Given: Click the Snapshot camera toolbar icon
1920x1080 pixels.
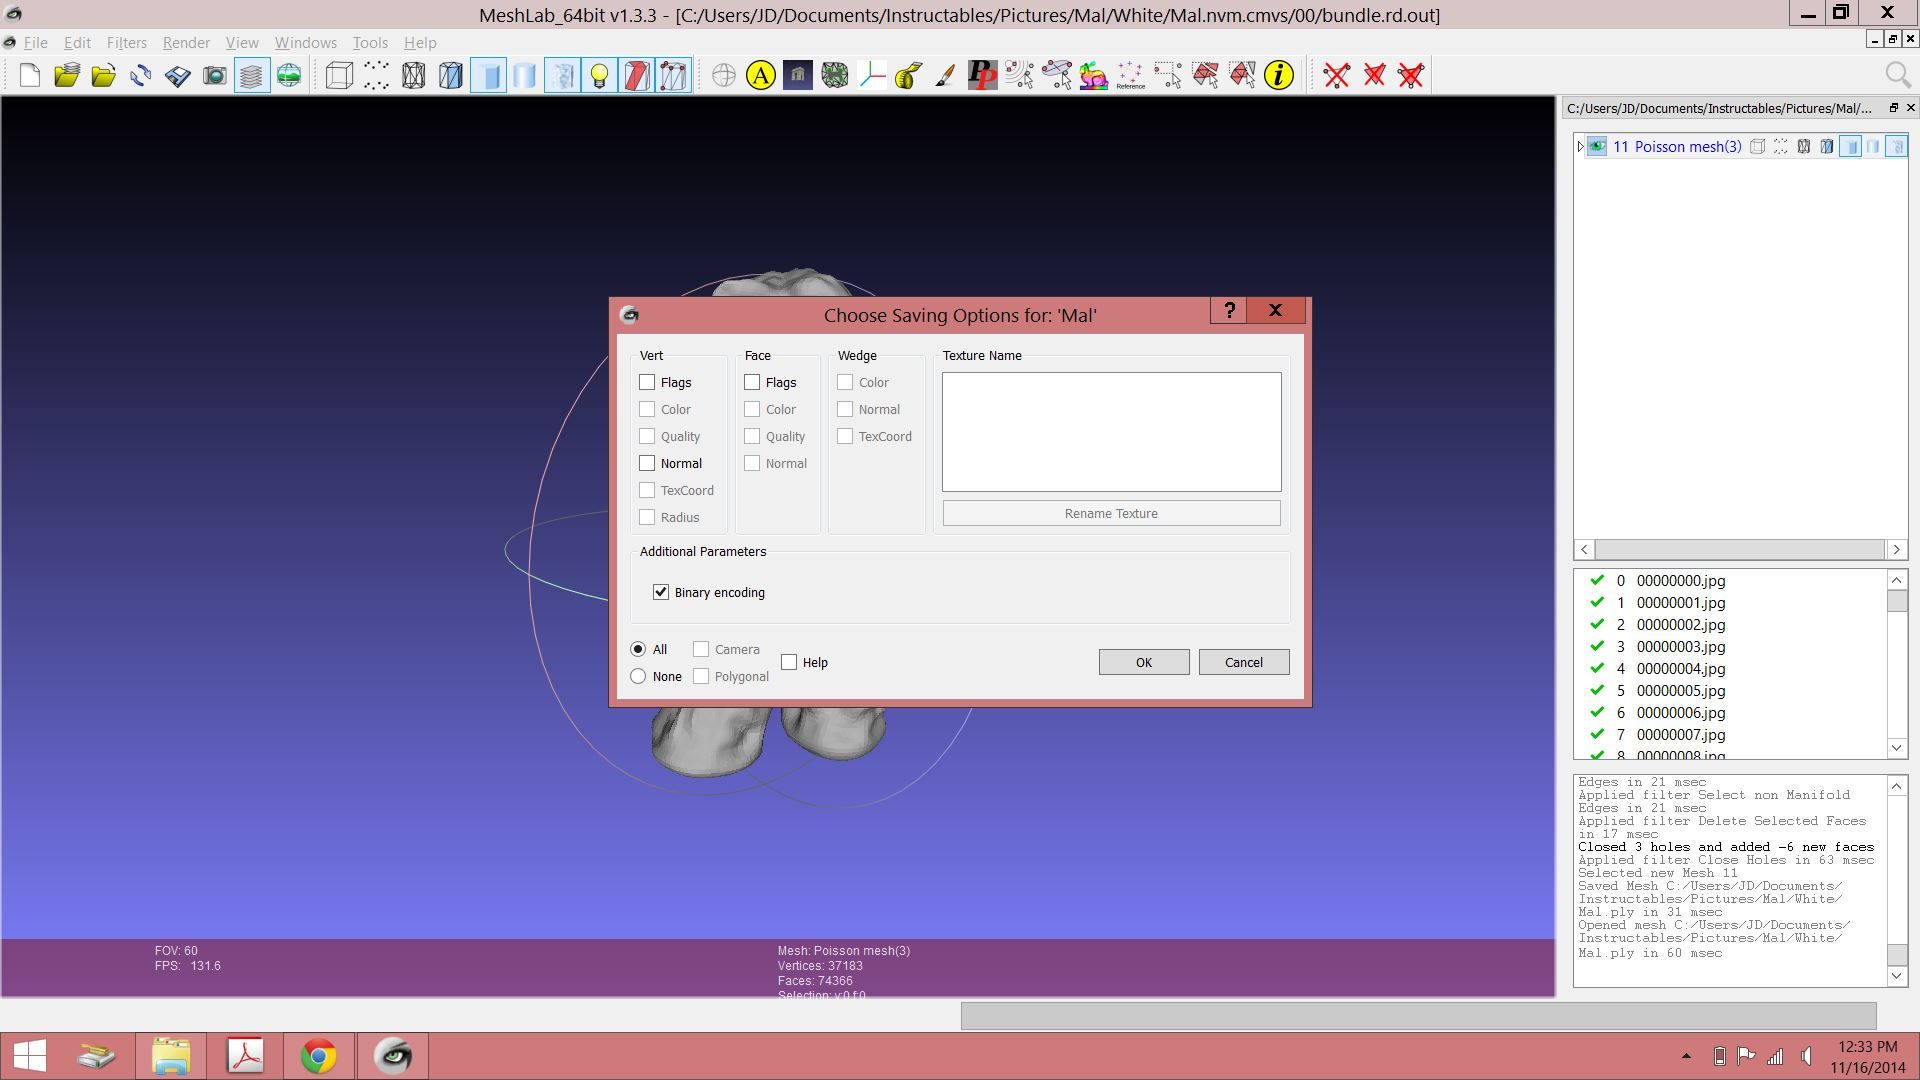Looking at the screenshot, I should pyautogui.click(x=214, y=76).
